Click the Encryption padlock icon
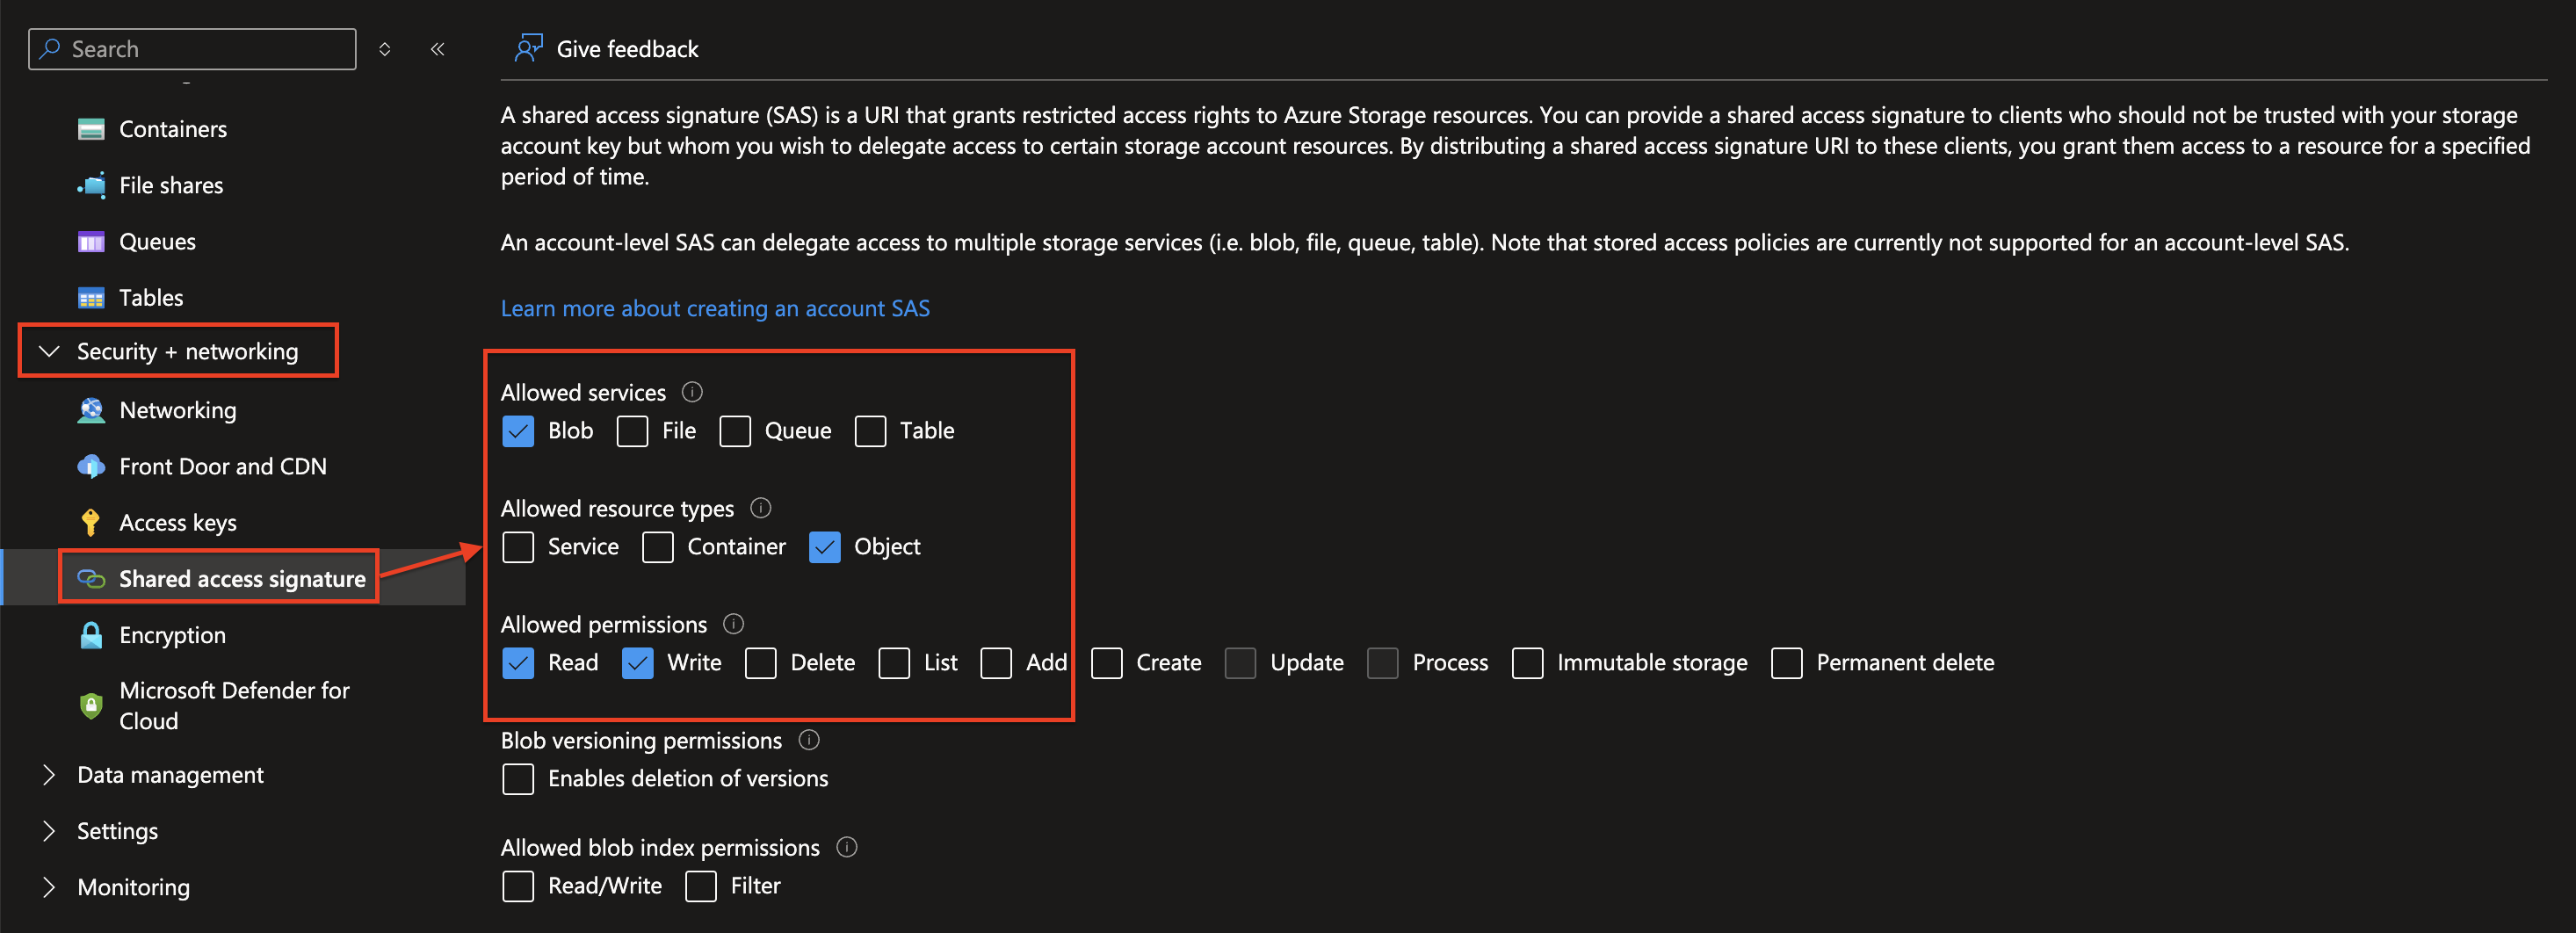The width and height of the screenshot is (2576, 933). (x=91, y=635)
